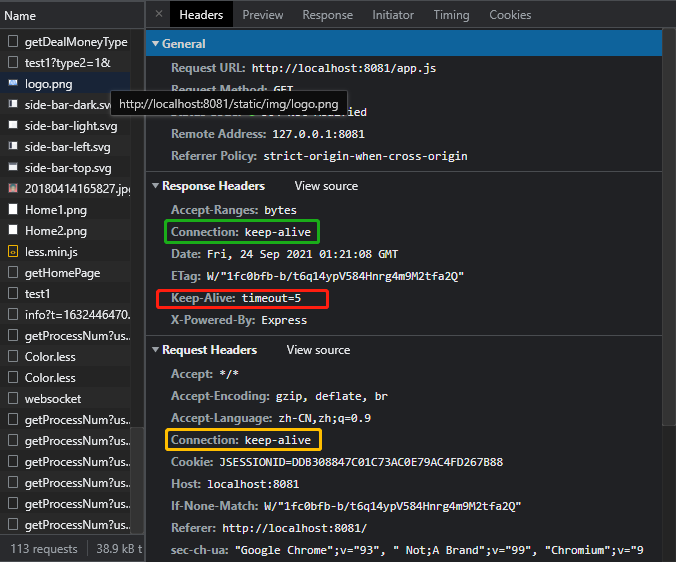Select the side-bar-top.svg request
Screen dimensions: 676x562
pos(65,168)
